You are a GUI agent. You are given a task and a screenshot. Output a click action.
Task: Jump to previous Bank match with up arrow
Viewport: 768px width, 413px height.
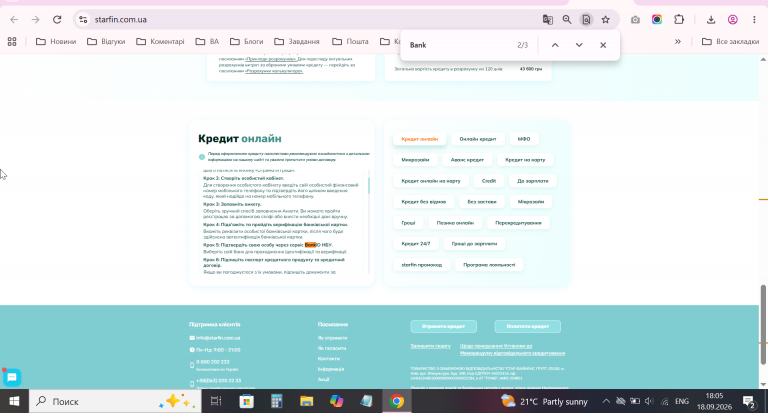(555, 45)
